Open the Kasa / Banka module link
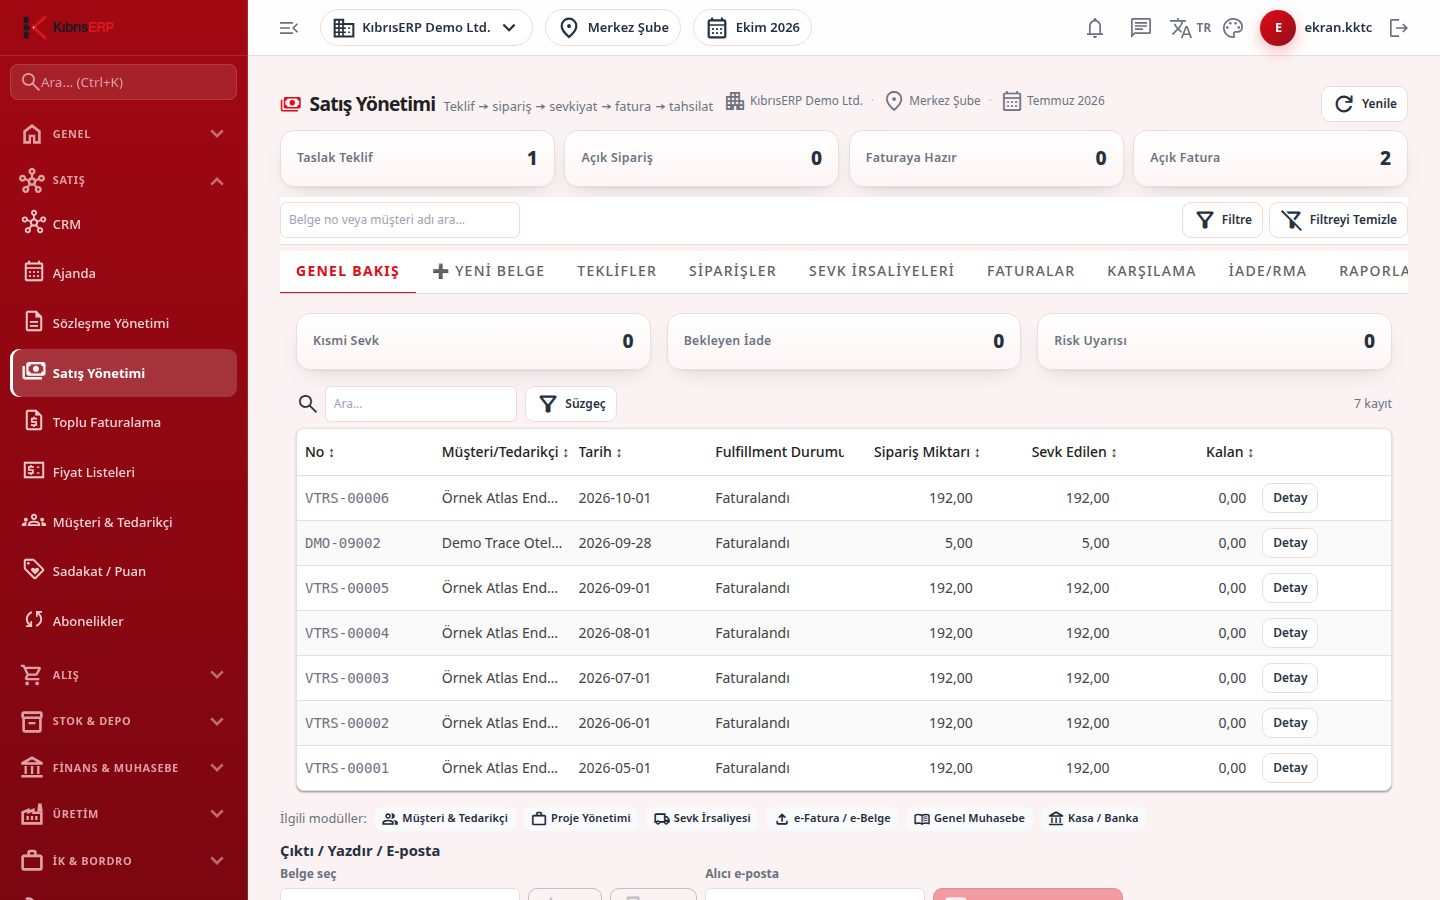 click(1093, 818)
